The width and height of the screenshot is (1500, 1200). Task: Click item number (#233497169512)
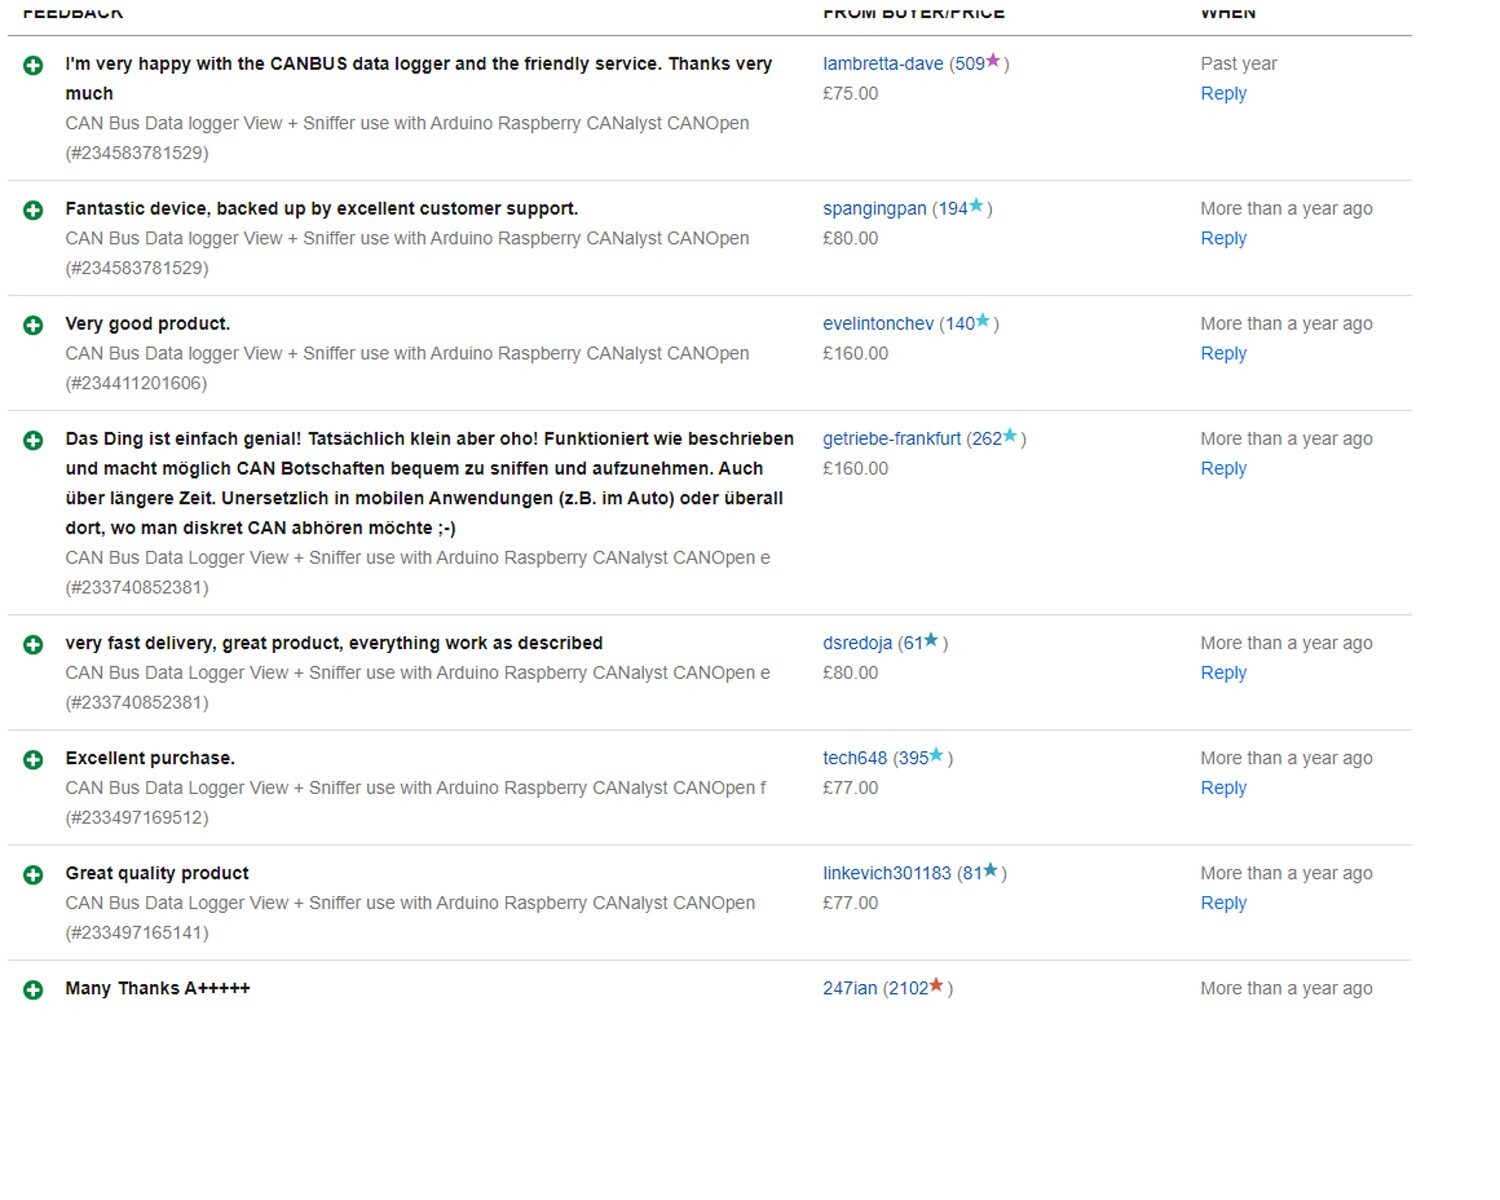(x=137, y=818)
